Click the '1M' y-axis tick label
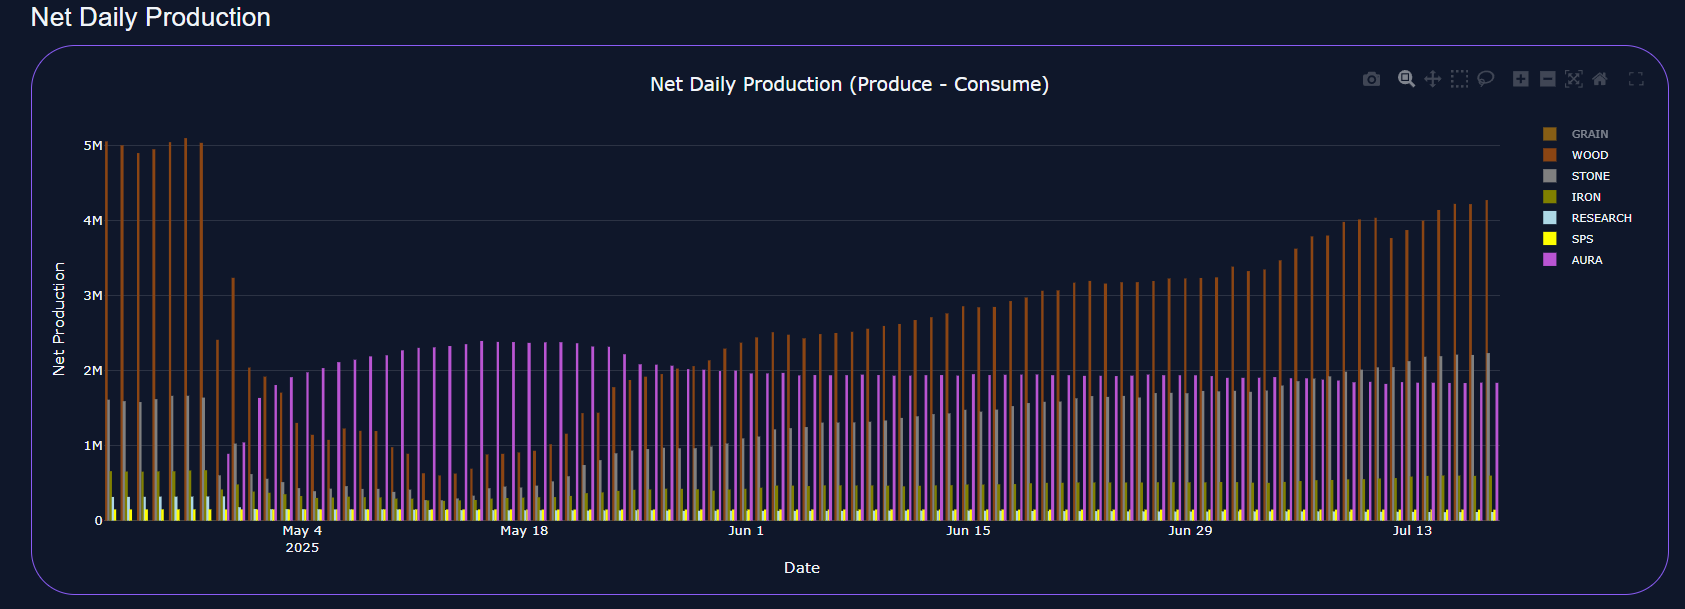The height and width of the screenshot is (609, 1685). (93, 446)
